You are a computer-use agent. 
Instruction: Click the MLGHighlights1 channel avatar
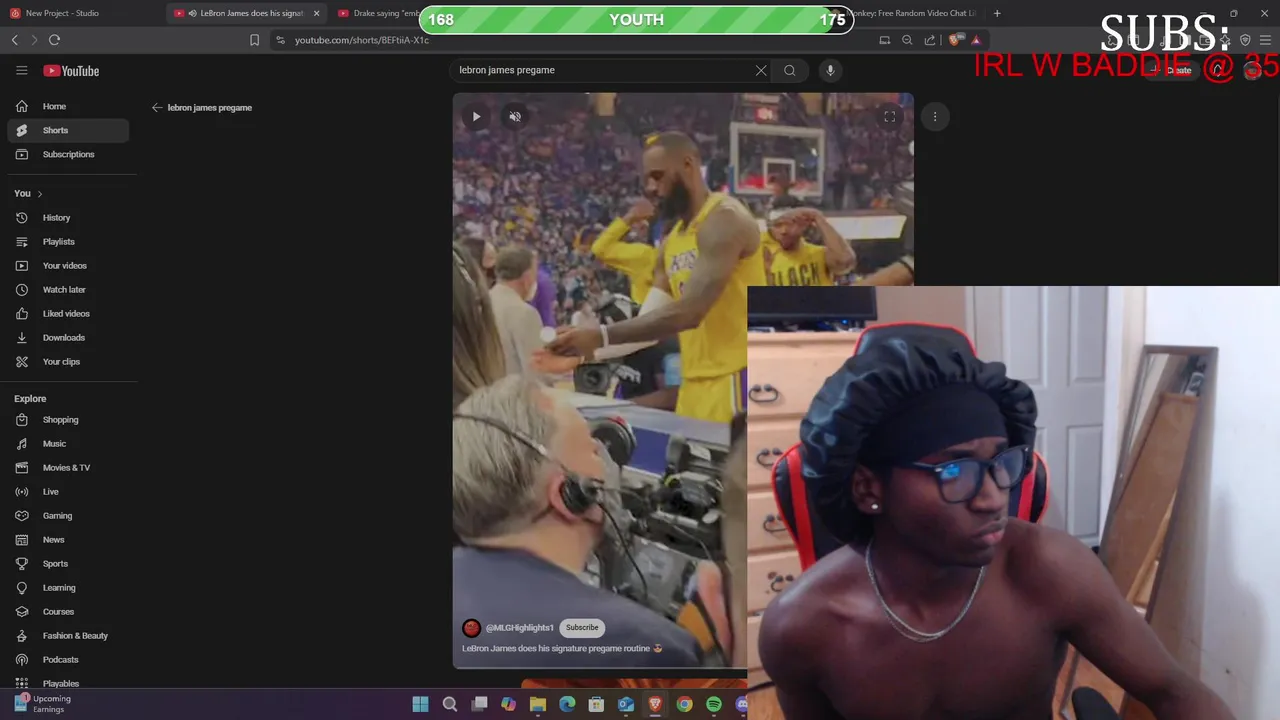[x=471, y=628]
